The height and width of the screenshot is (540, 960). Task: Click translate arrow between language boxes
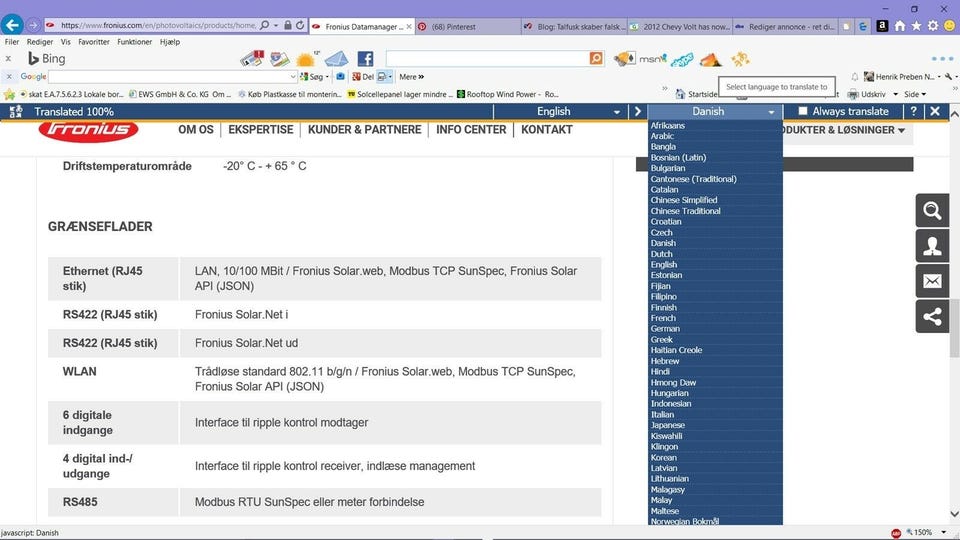pos(637,111)
